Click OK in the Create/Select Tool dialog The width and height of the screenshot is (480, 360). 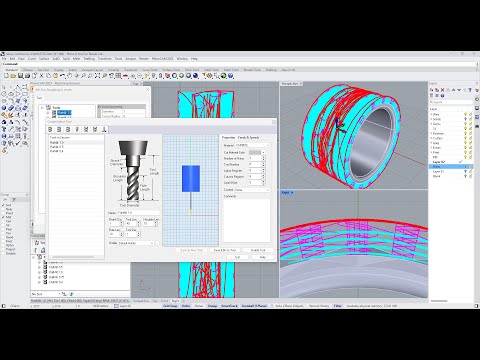point(238,257)
